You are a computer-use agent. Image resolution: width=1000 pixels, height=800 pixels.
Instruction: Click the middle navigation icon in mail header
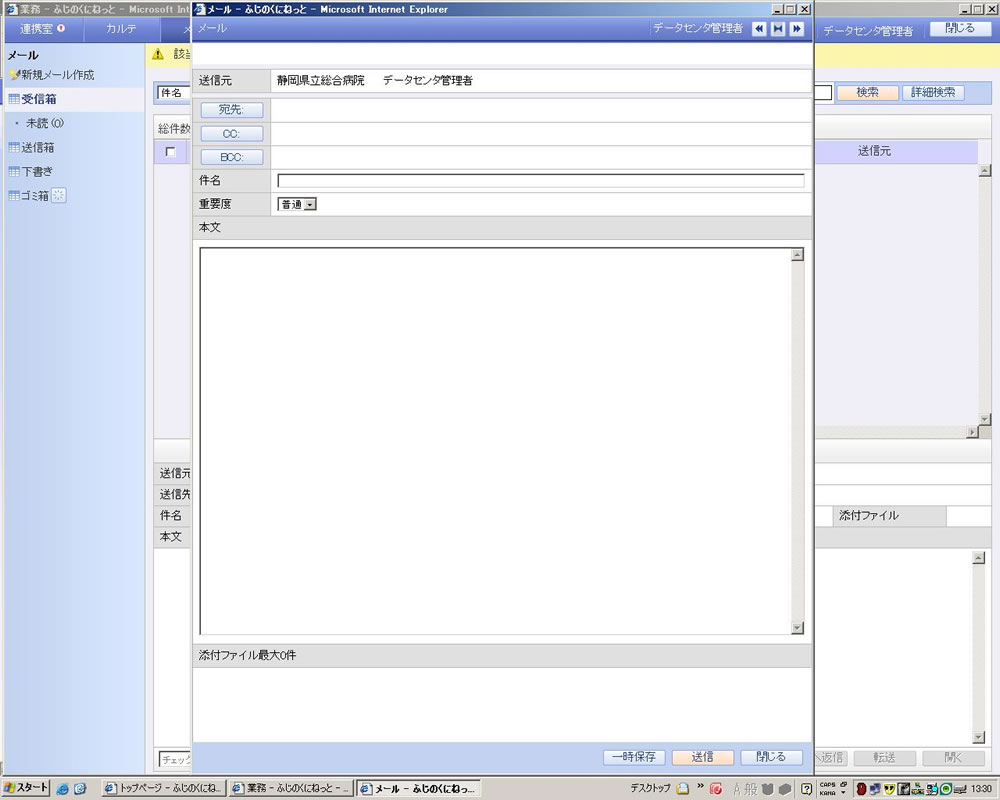point(778,29)
